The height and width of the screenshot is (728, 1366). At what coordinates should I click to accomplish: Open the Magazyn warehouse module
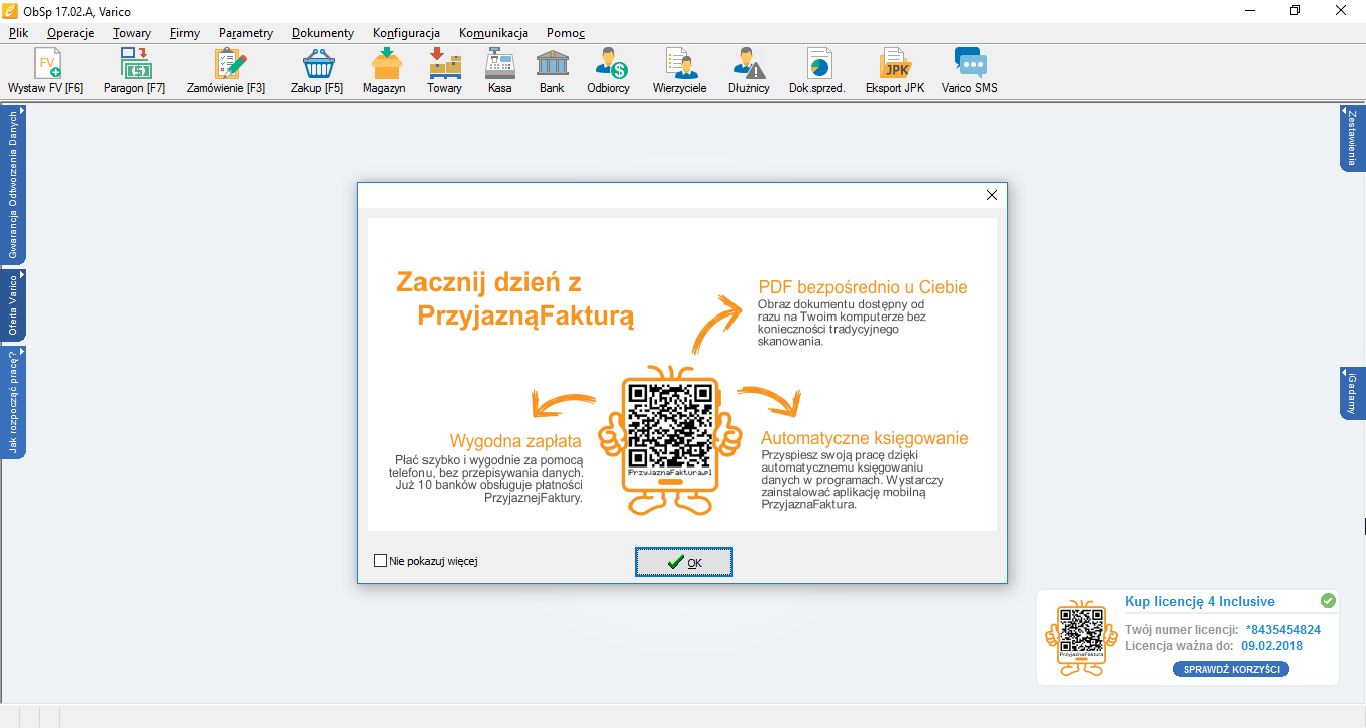[385, 71]
